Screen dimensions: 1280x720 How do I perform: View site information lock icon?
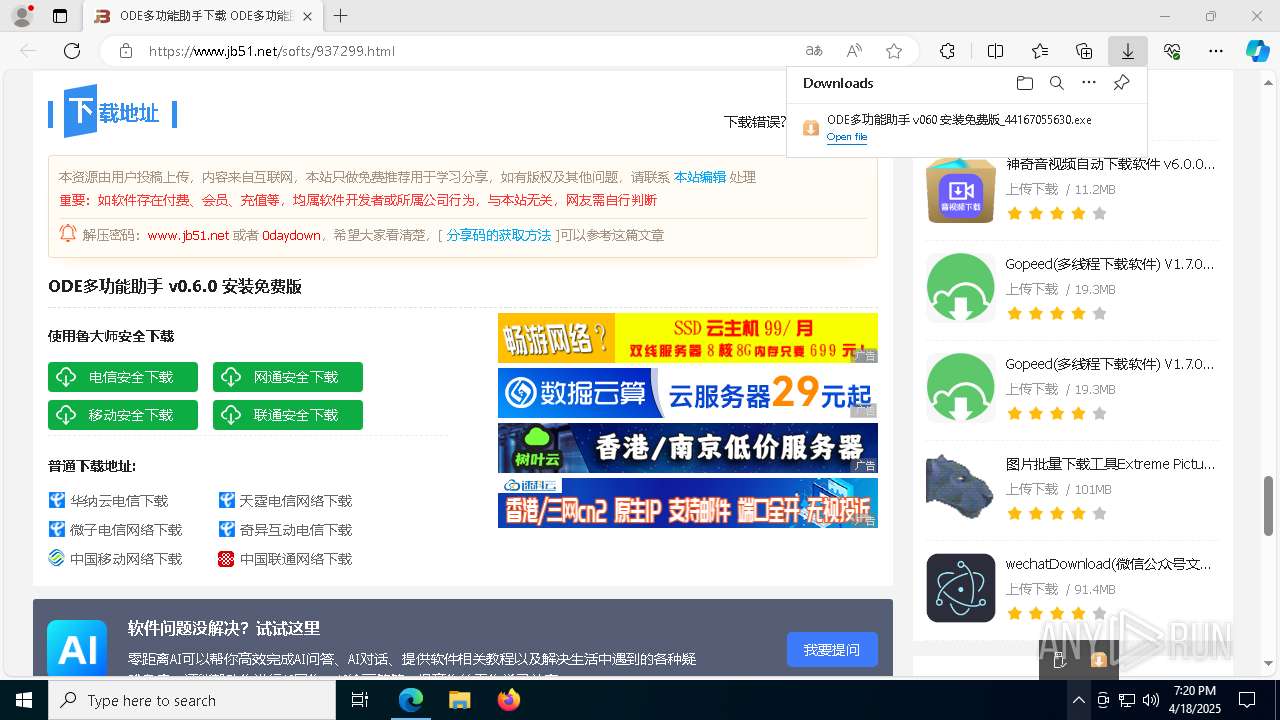point(126,51)
